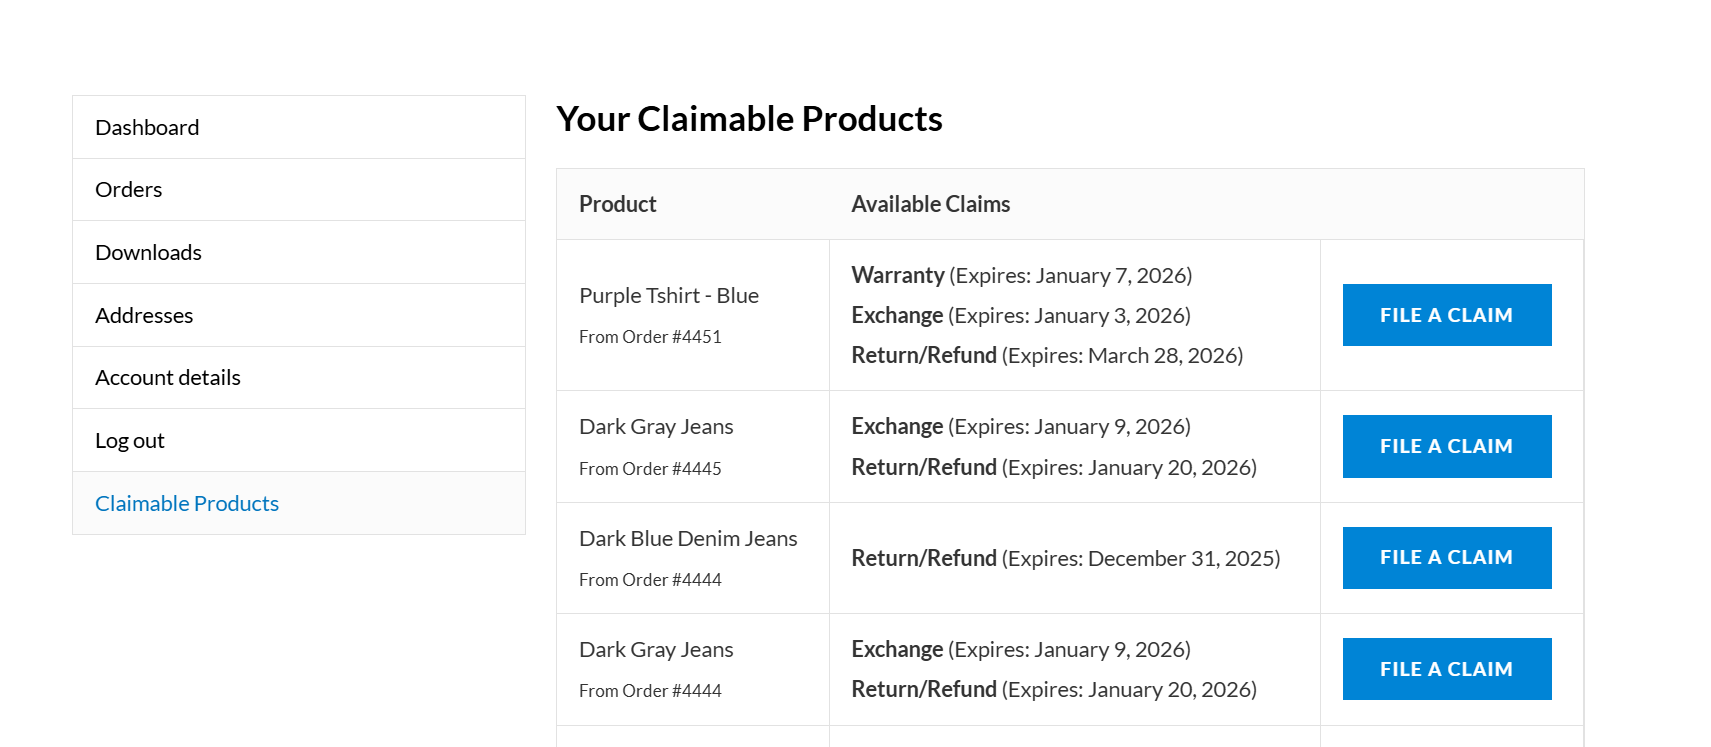
Task: Open the Dashboard page
Action: coord(146,127)
